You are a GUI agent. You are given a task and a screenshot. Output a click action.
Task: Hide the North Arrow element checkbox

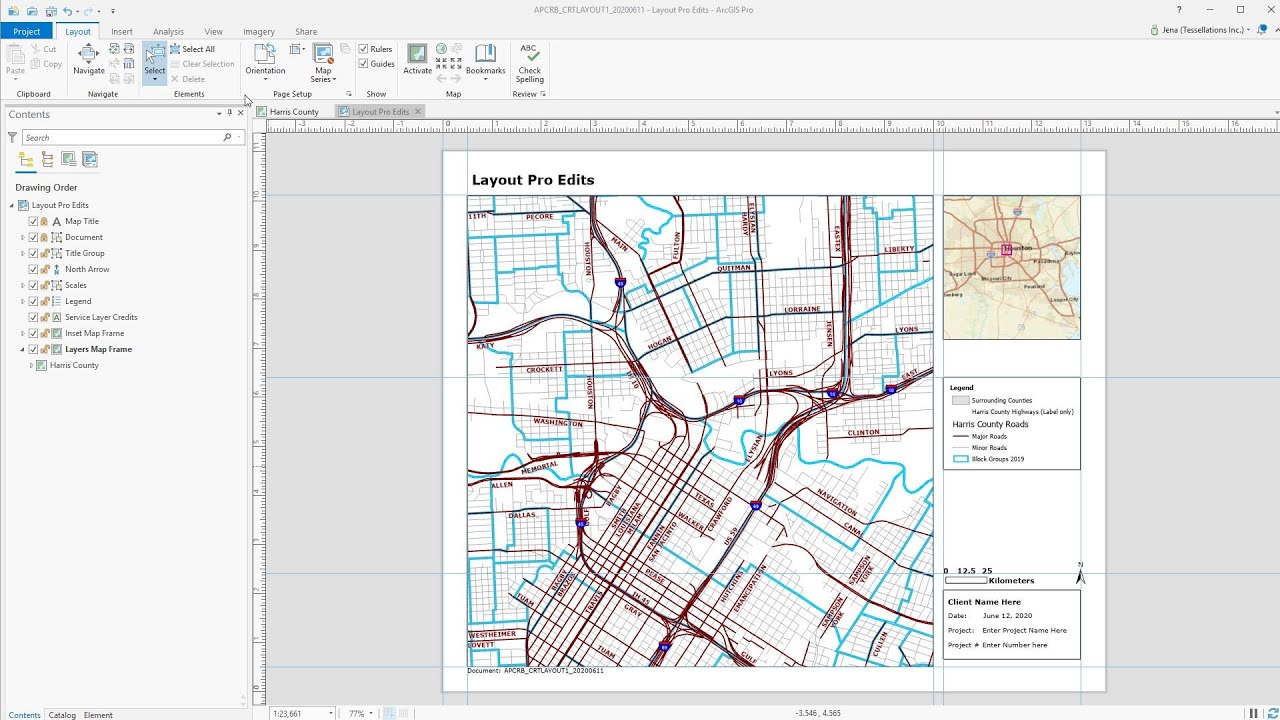click(33, 269)
